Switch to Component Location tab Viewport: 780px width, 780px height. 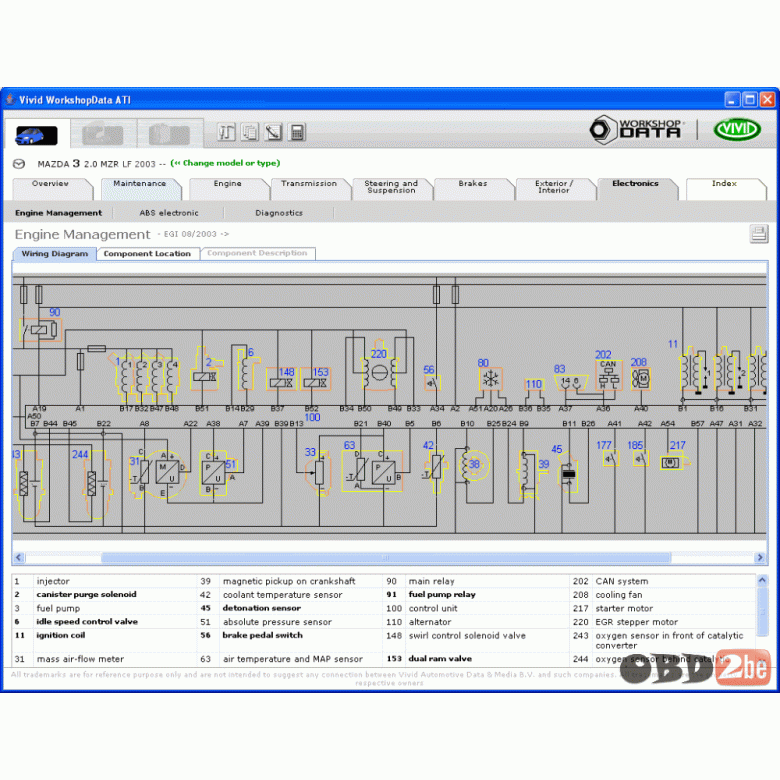click(x=147, y=254)
